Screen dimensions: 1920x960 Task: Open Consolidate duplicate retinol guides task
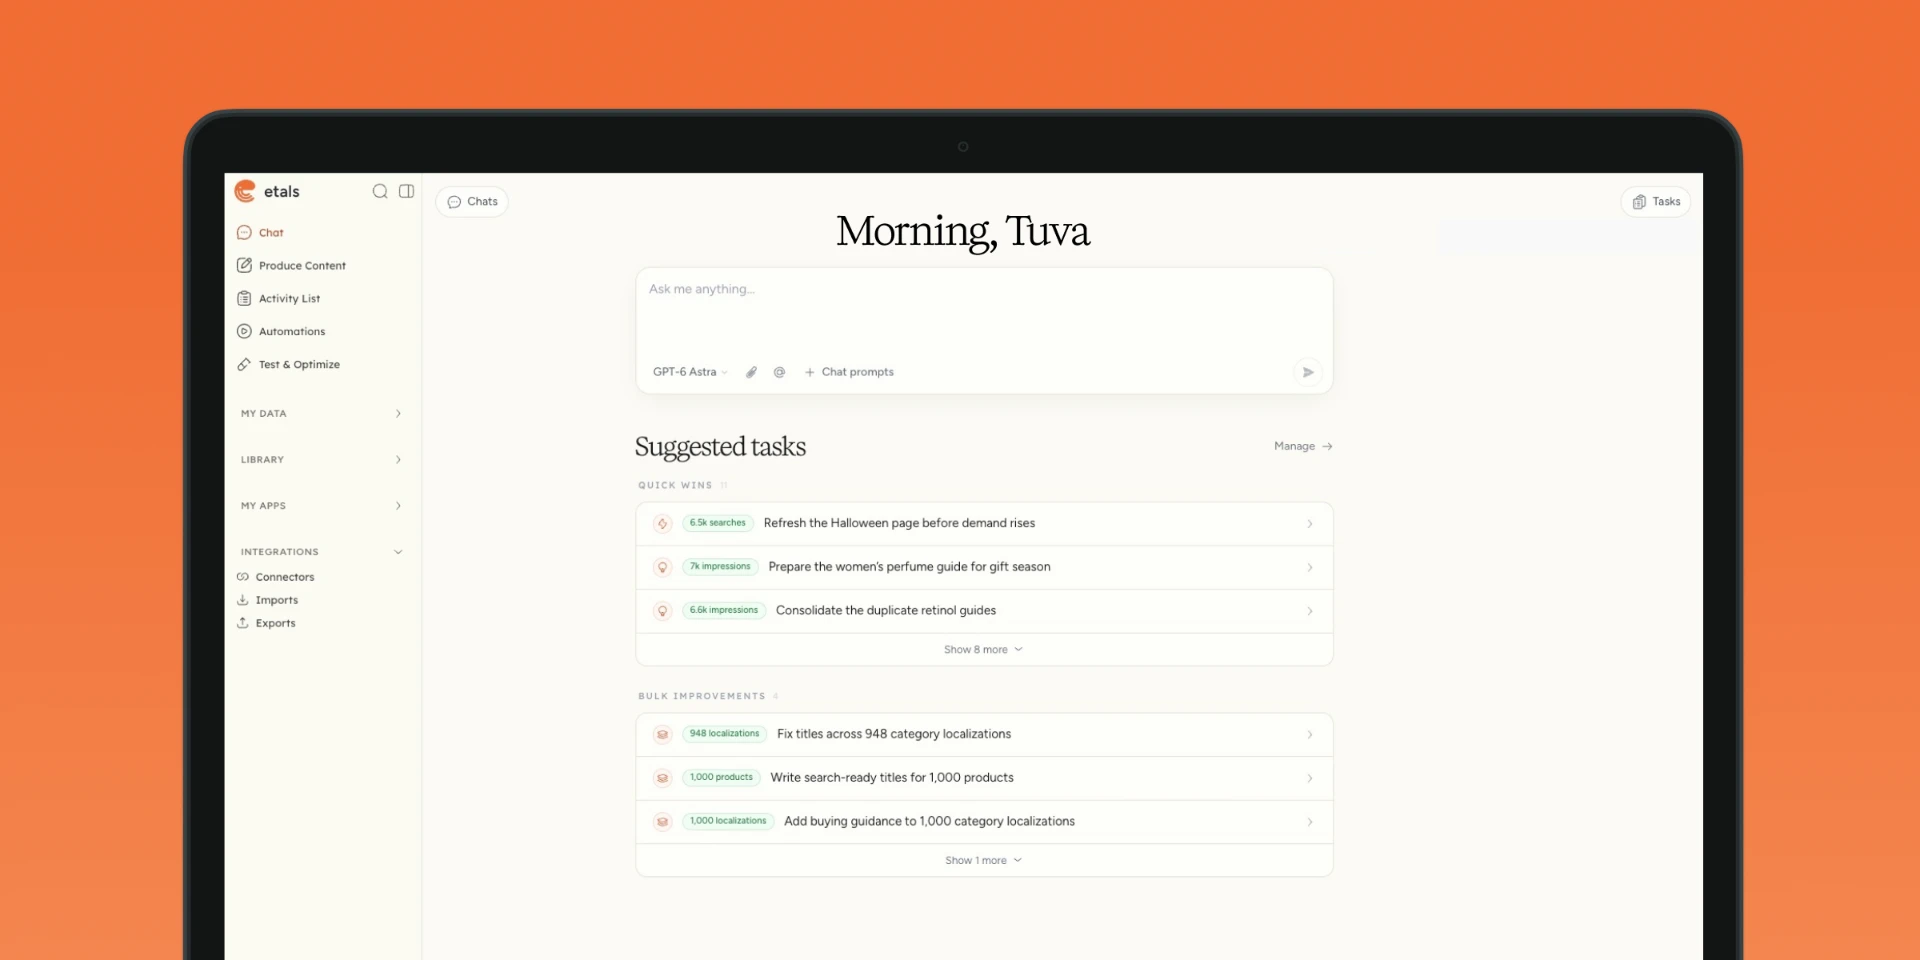984,611
